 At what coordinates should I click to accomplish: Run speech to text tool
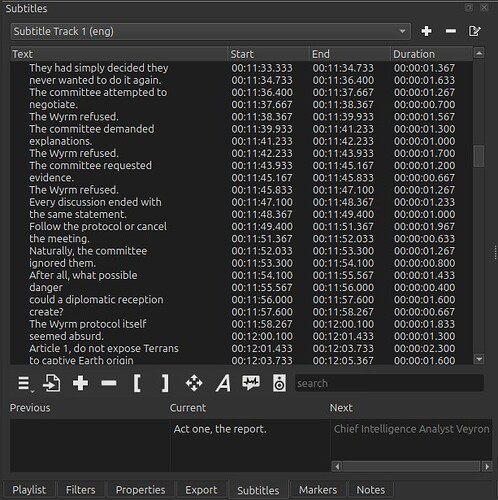point(251,383)
